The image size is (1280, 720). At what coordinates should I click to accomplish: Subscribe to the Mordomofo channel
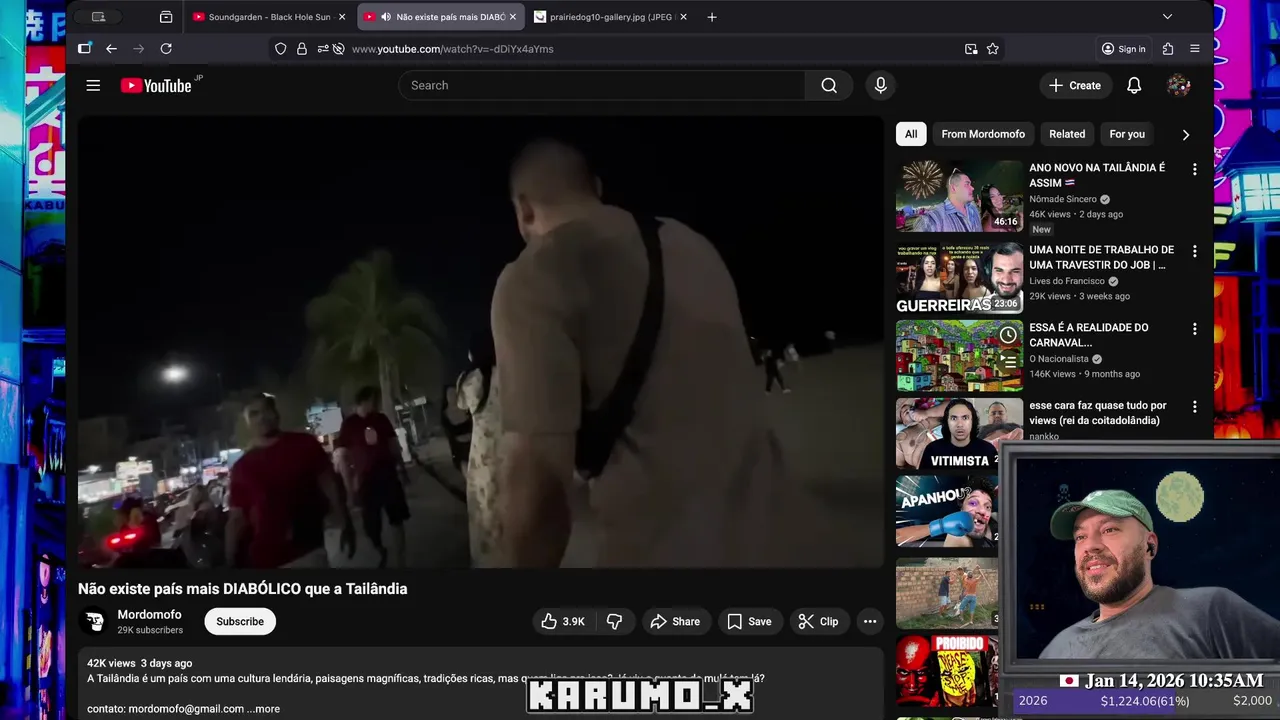pyautogui.click(x=240, y=621)
